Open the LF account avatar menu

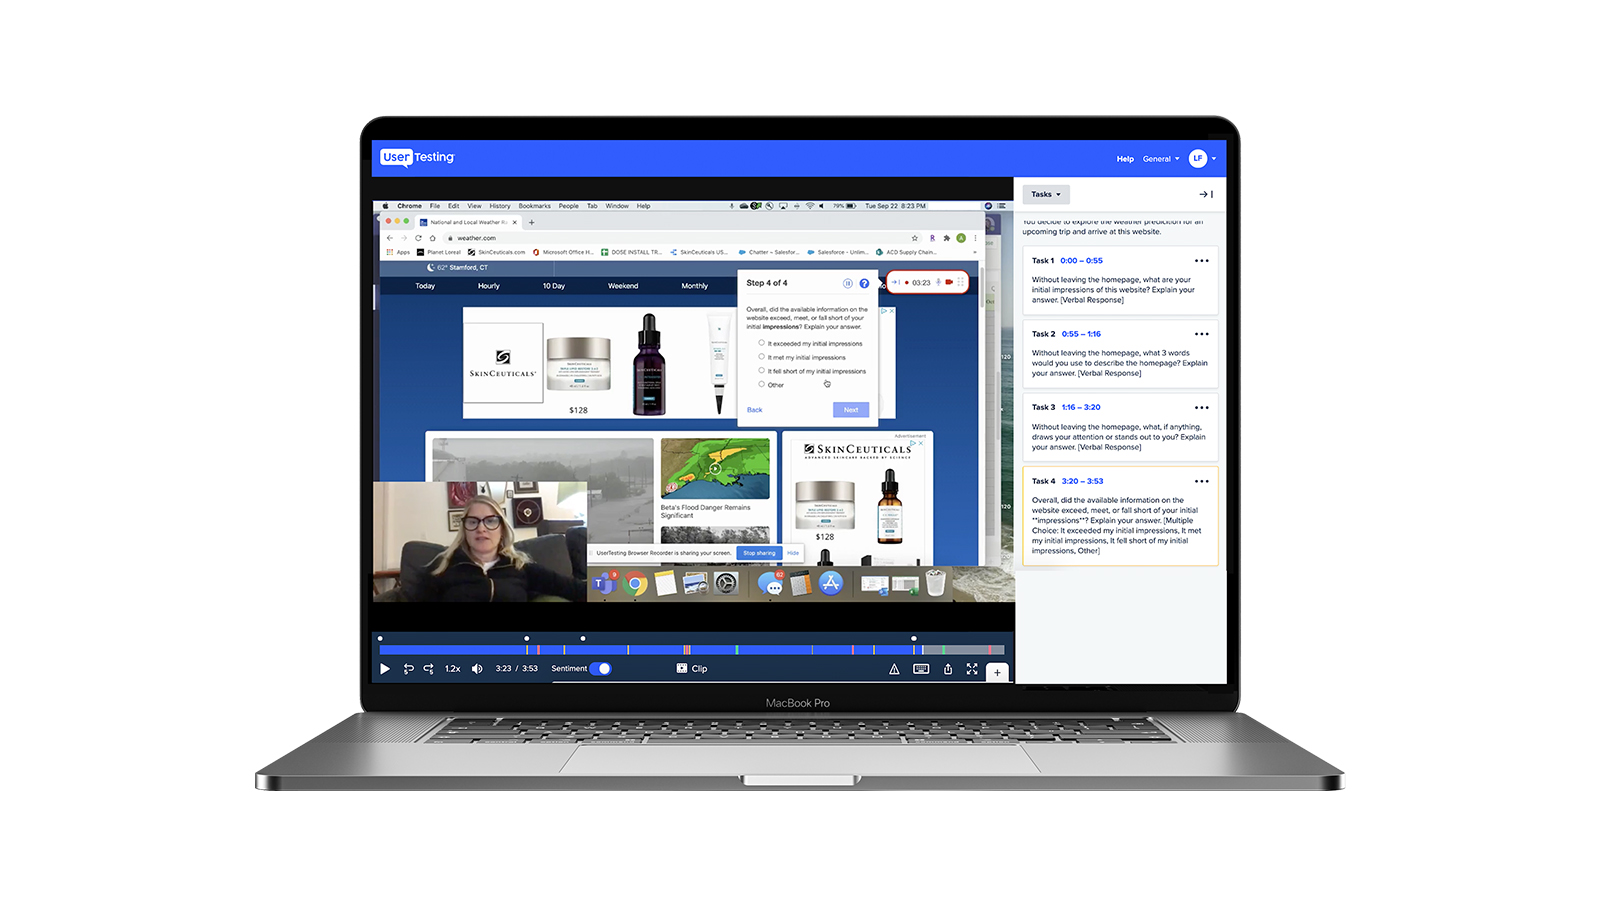pos(1202,158)
